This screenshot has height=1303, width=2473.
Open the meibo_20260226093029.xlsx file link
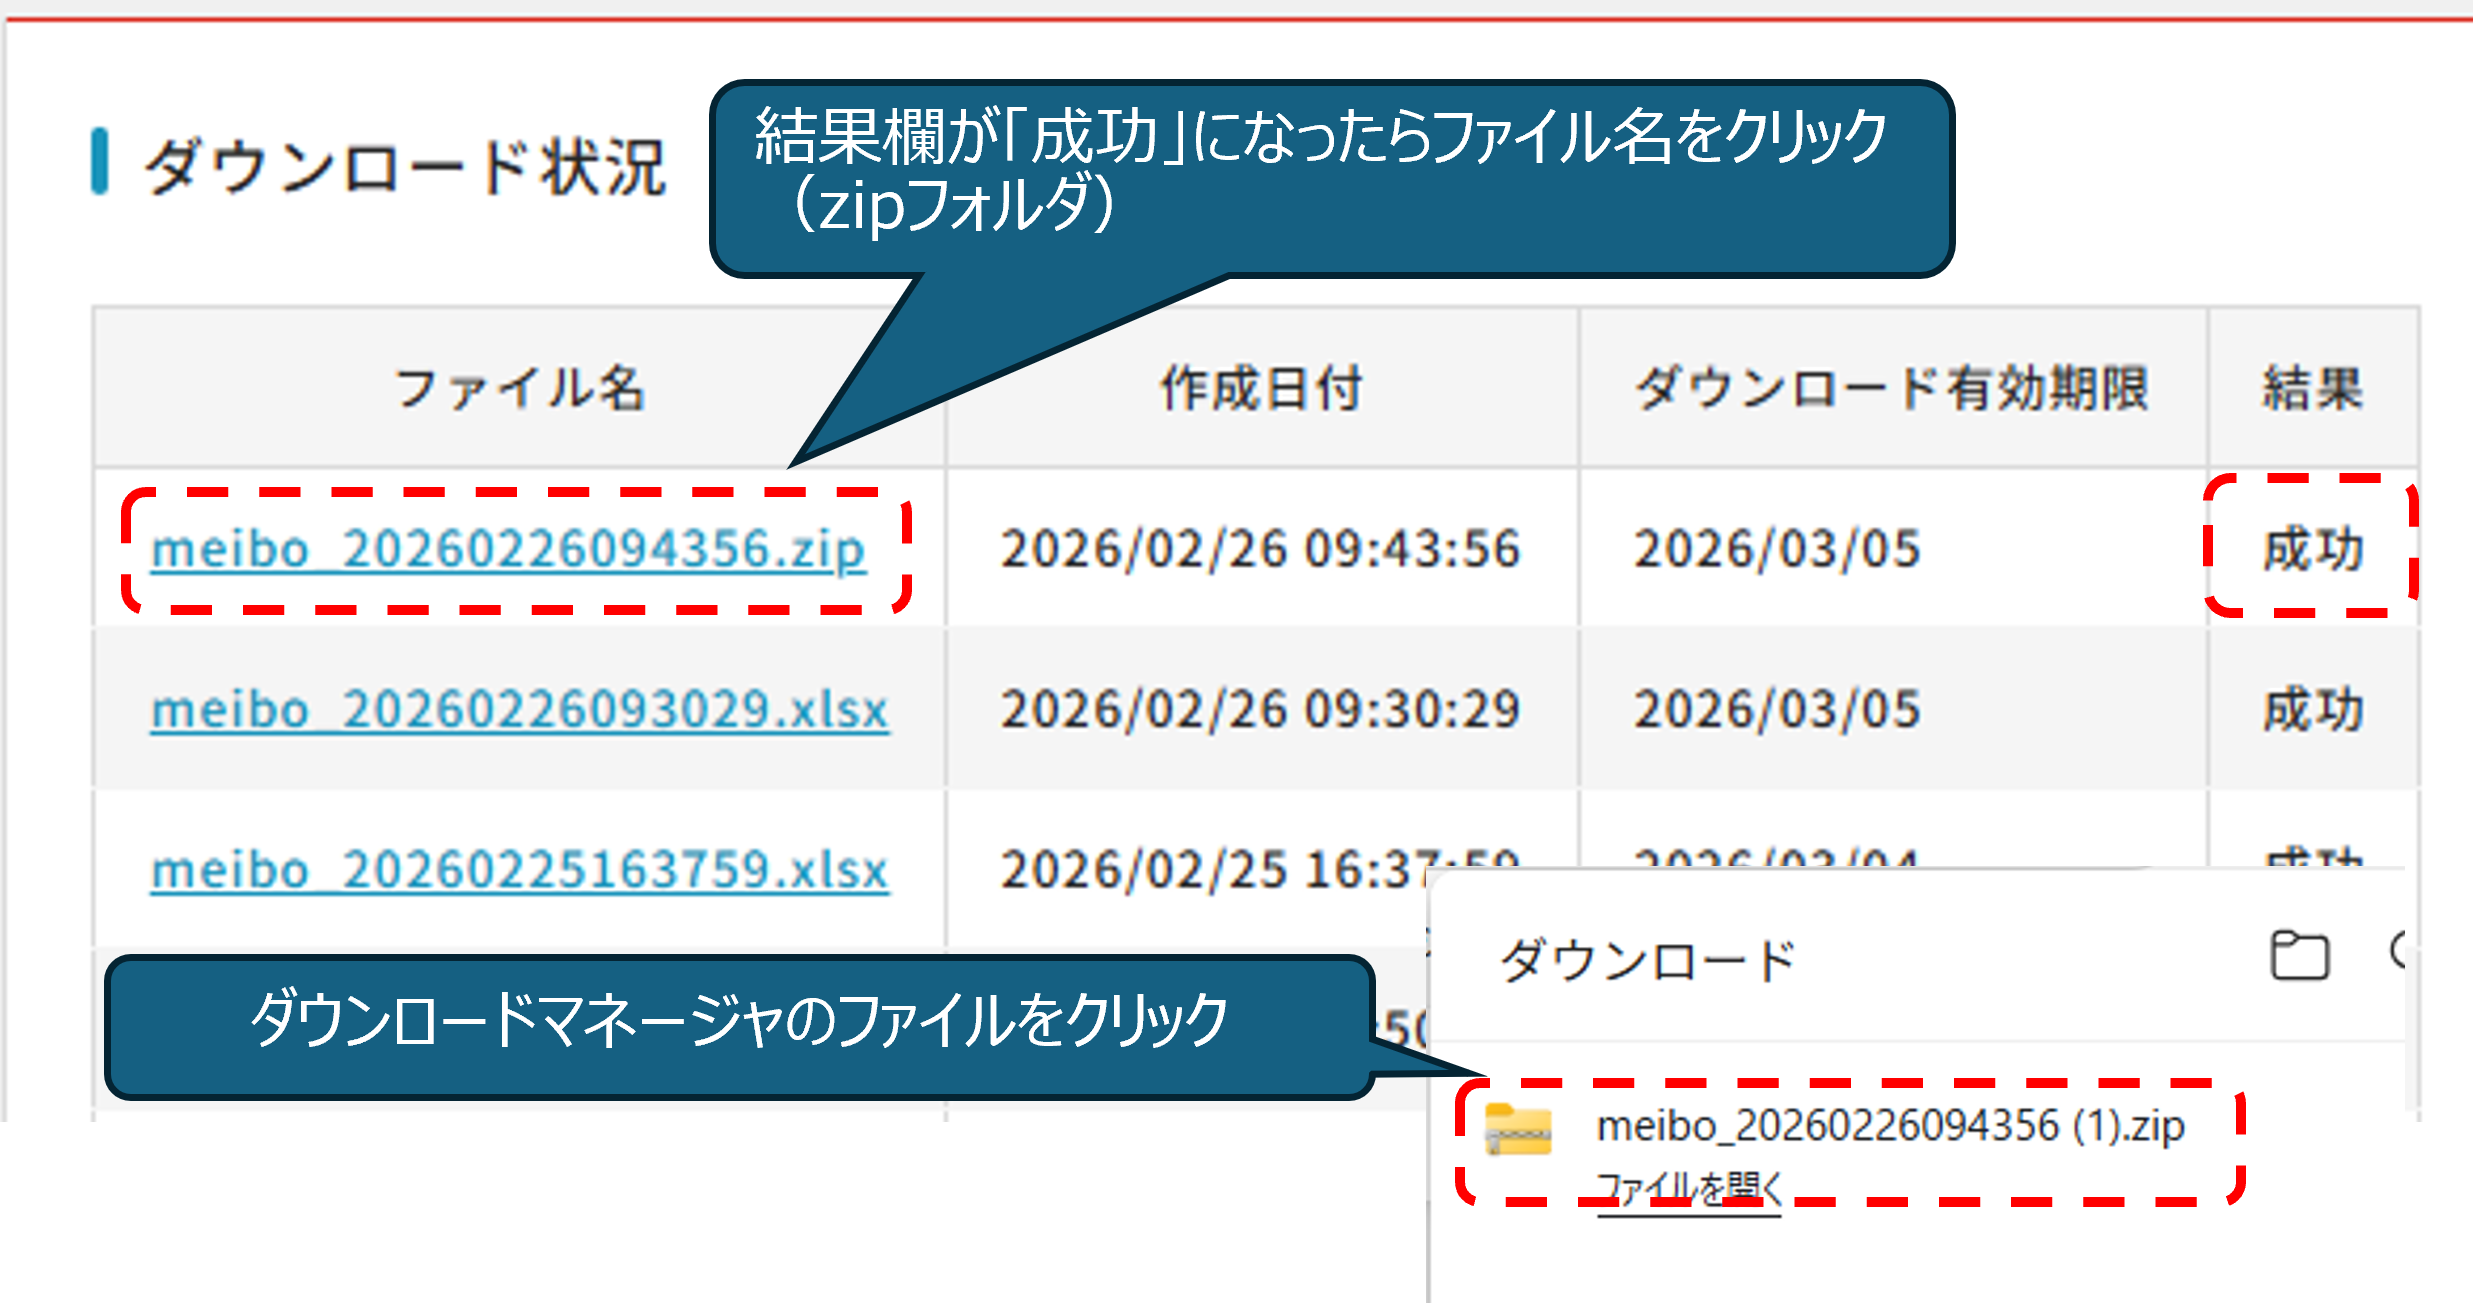pyautogui.click(x=519, y=710)
